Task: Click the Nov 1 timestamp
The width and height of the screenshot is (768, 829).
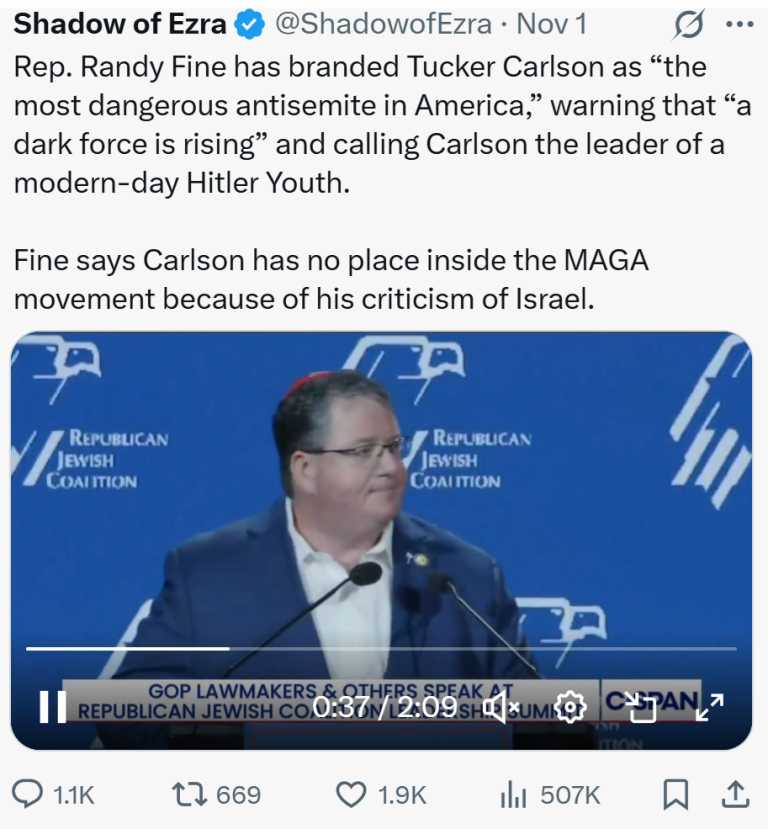Action: [551, 23]
